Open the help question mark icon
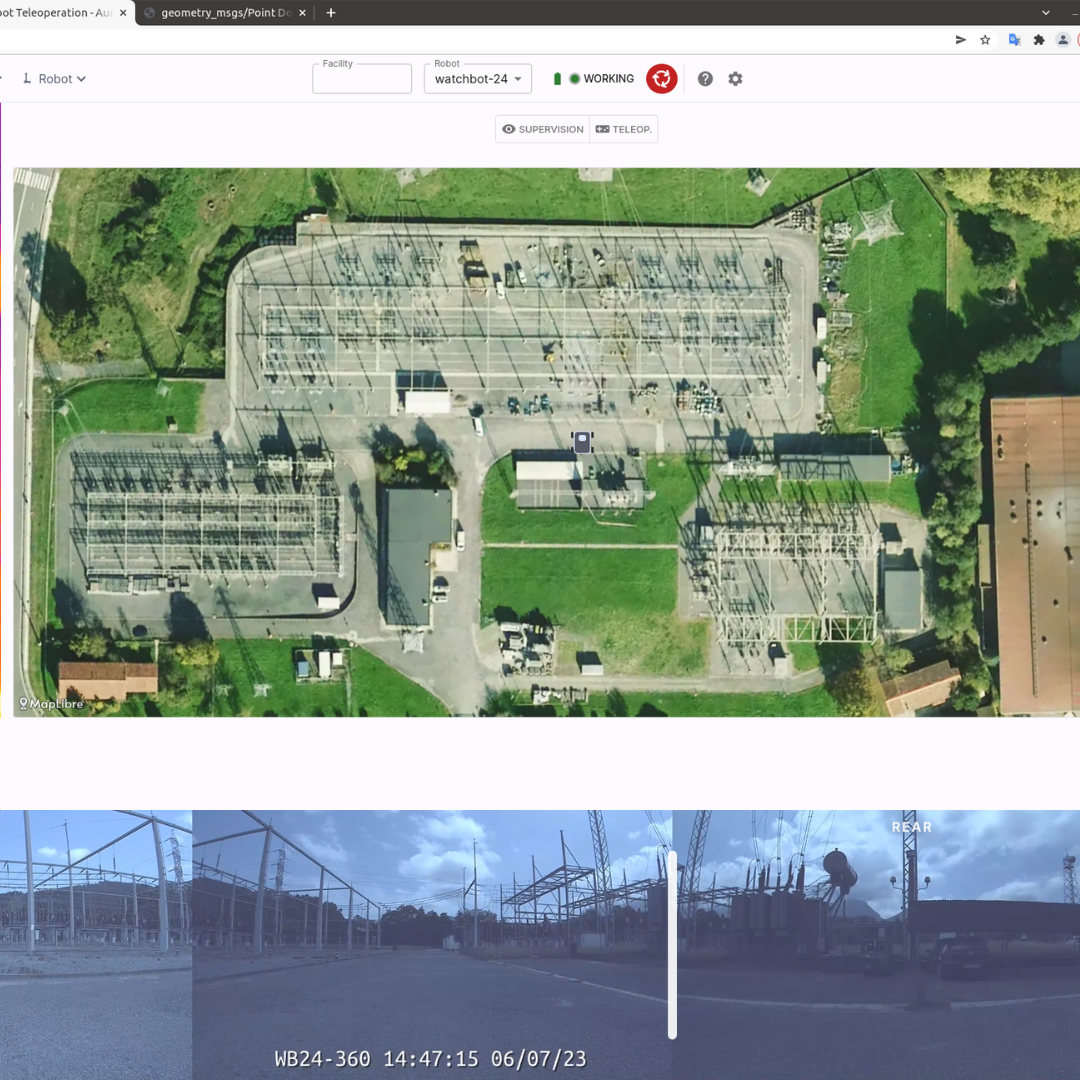Viewport: 1080px width, 1080px height. [x=705, y=79]
